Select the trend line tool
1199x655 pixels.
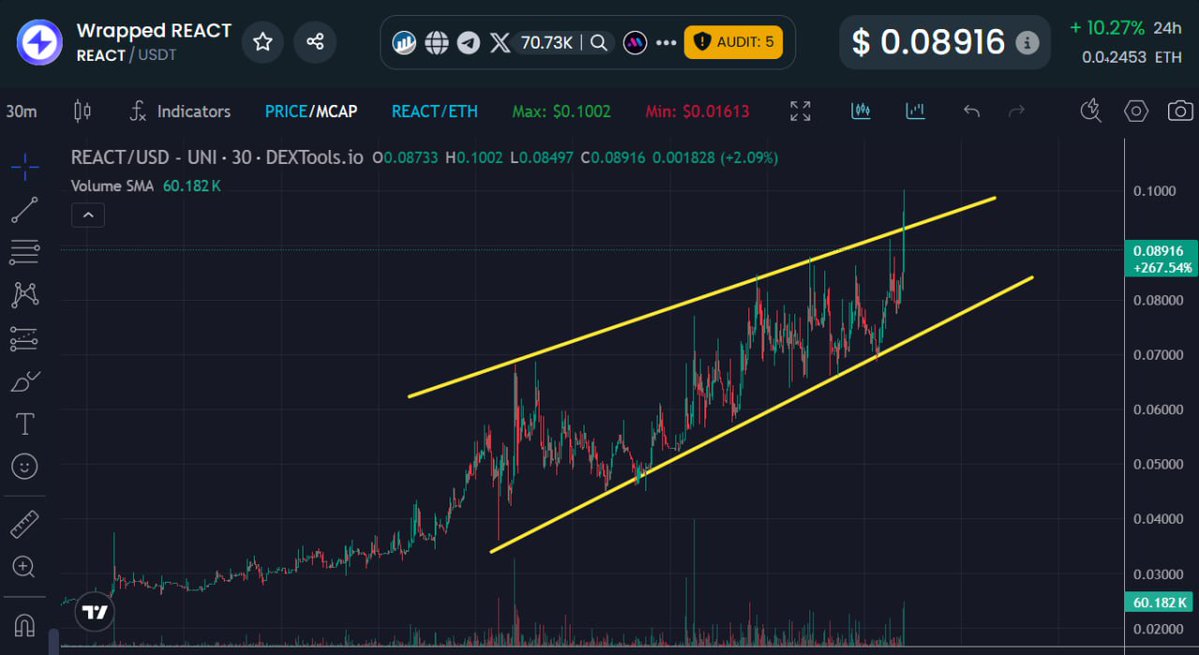tap(24, 209)
